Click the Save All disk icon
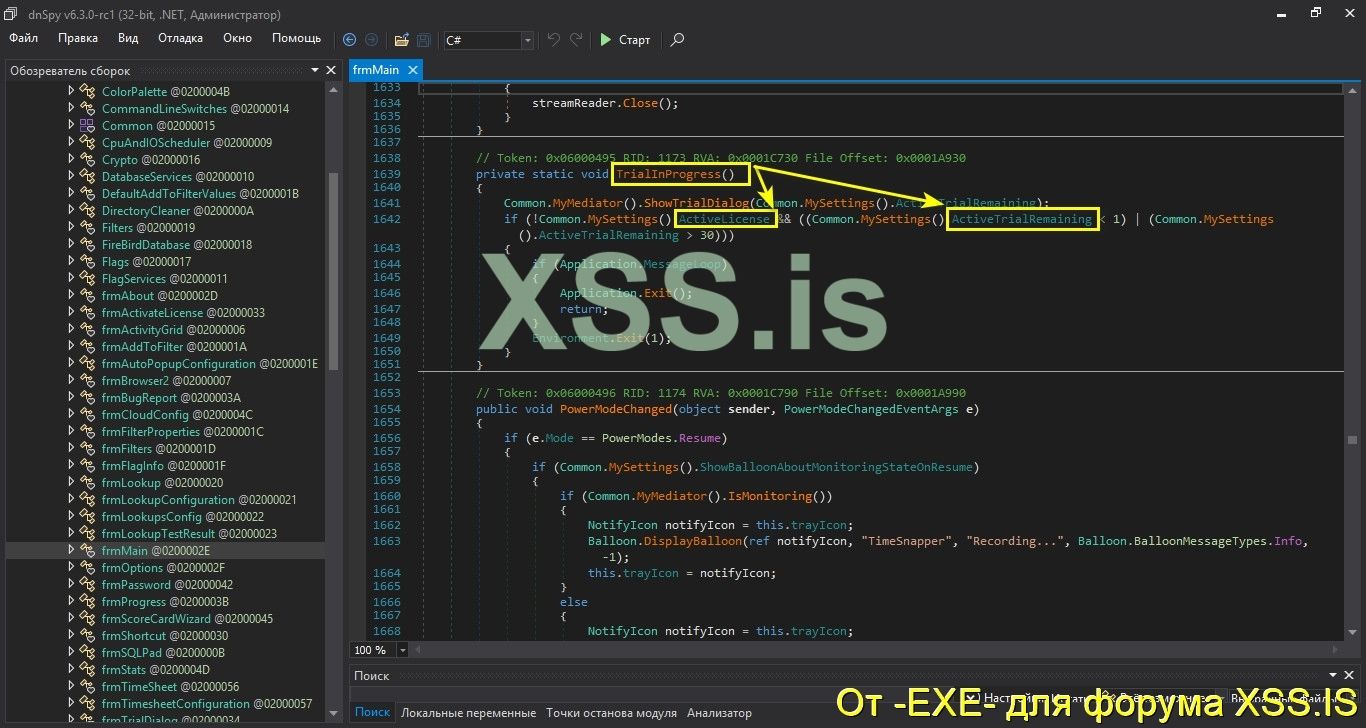The height and width of the screenshot is (728, 1366). click(x=422, y=38)
